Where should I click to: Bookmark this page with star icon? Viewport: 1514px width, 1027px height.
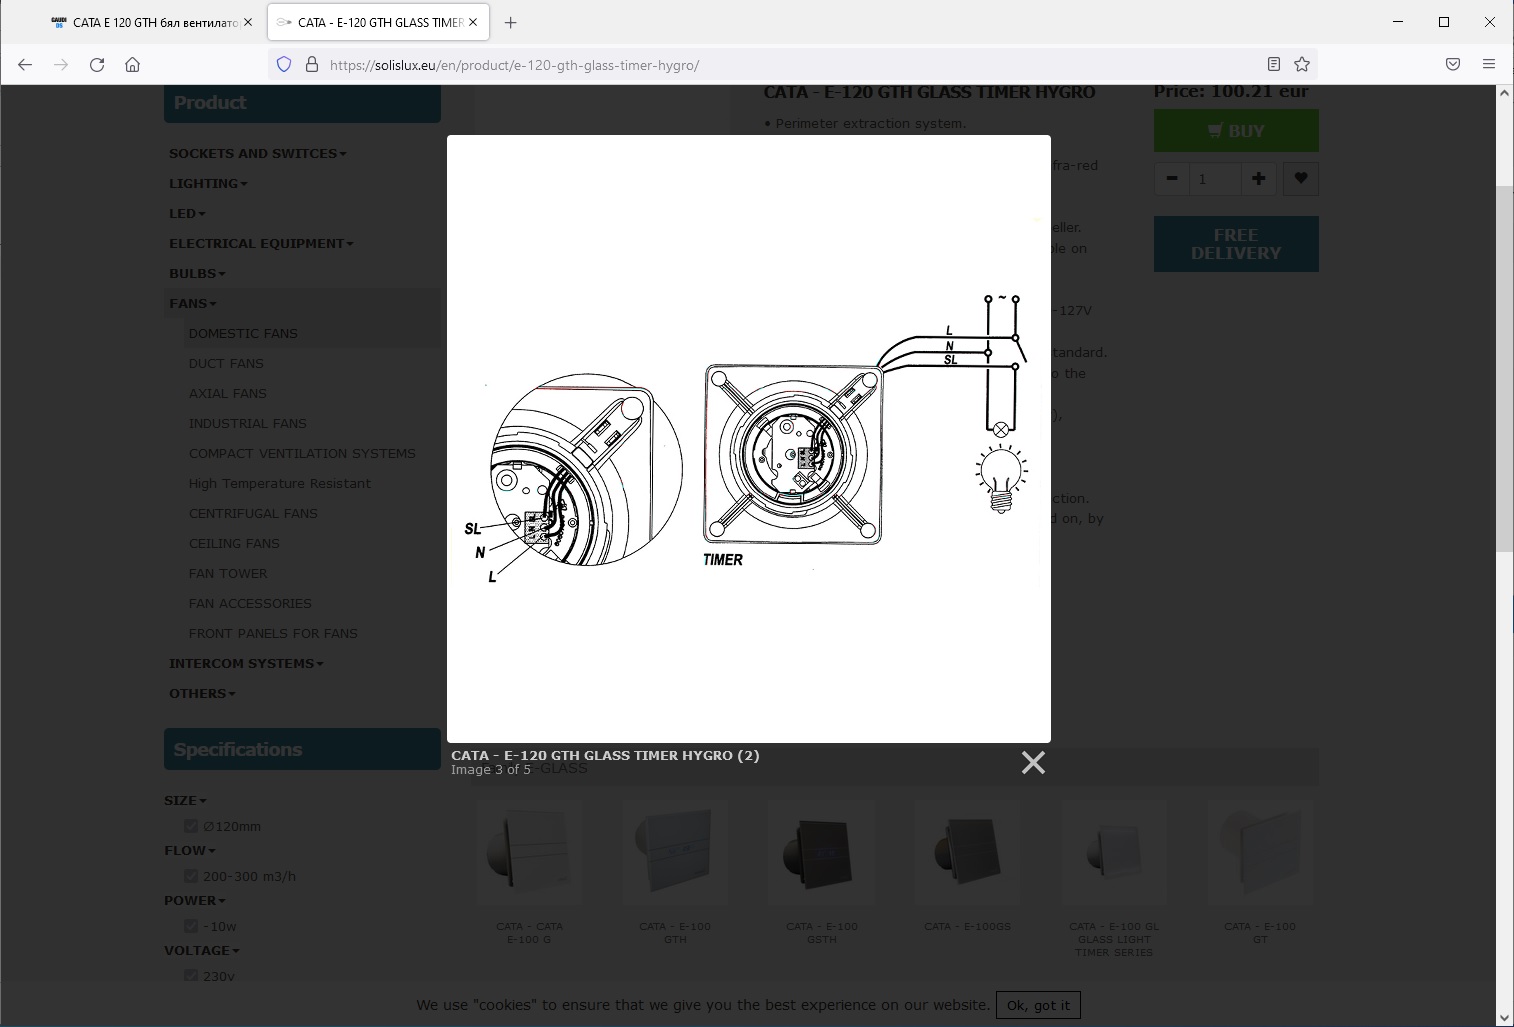[x=1302, y=65]
